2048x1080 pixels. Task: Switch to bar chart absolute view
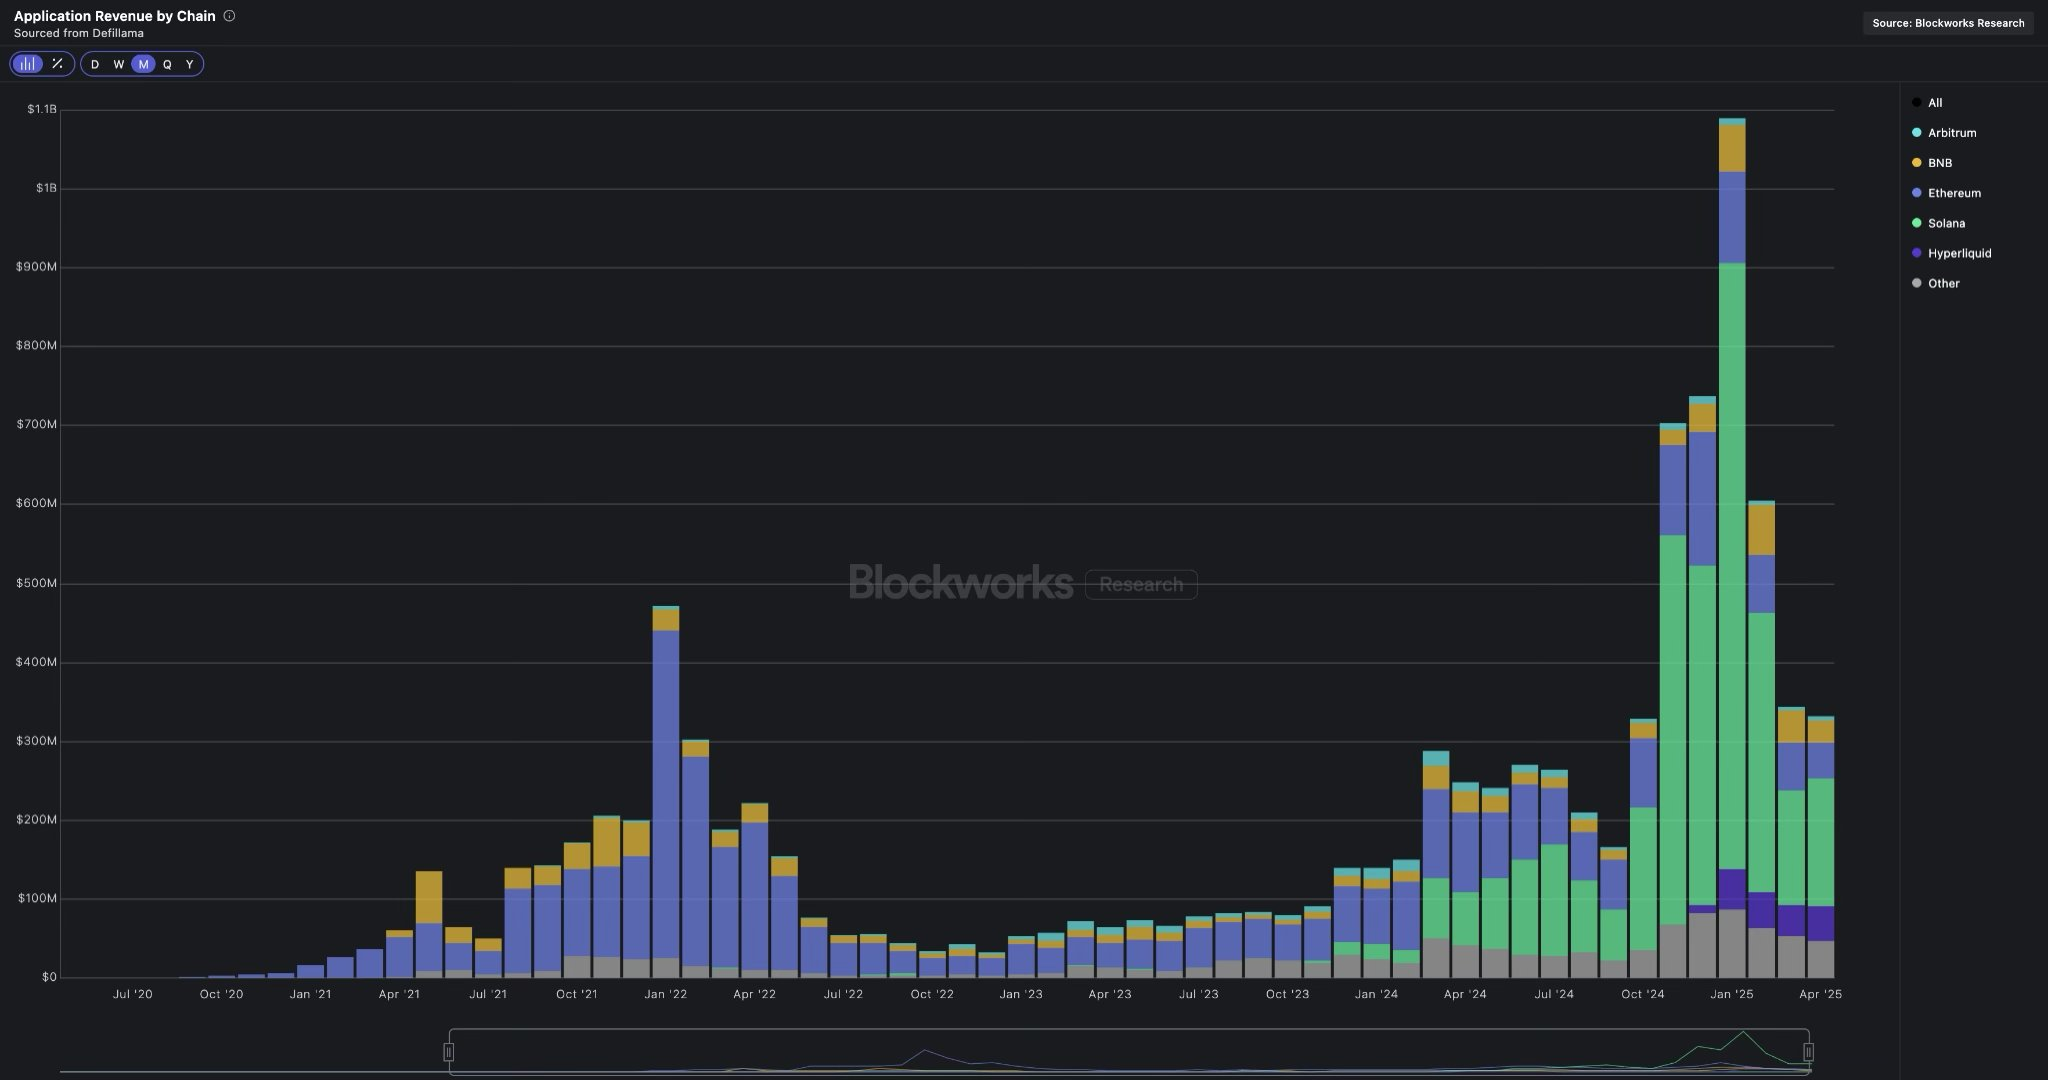(28, 64)
